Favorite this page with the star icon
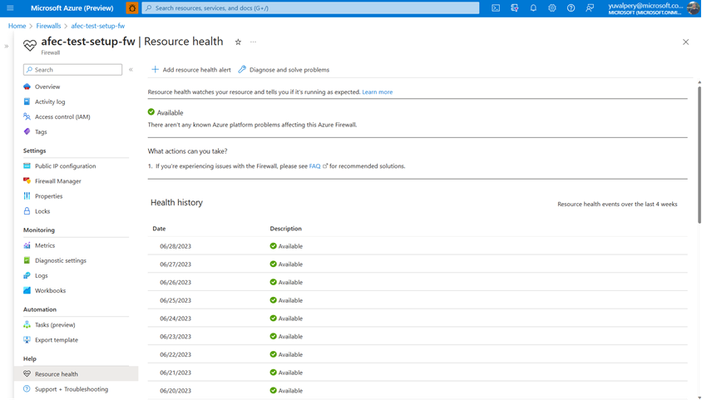This screenshot has width=702, height=400. [x=238, y=42]
